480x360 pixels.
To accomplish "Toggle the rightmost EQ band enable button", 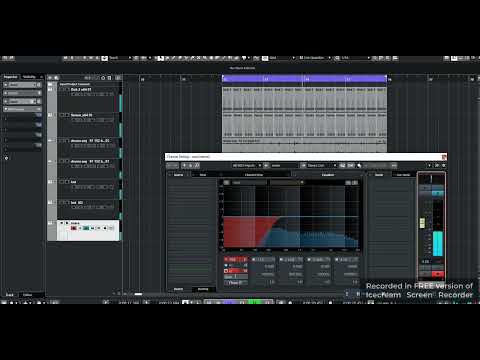I will point(337,259).
